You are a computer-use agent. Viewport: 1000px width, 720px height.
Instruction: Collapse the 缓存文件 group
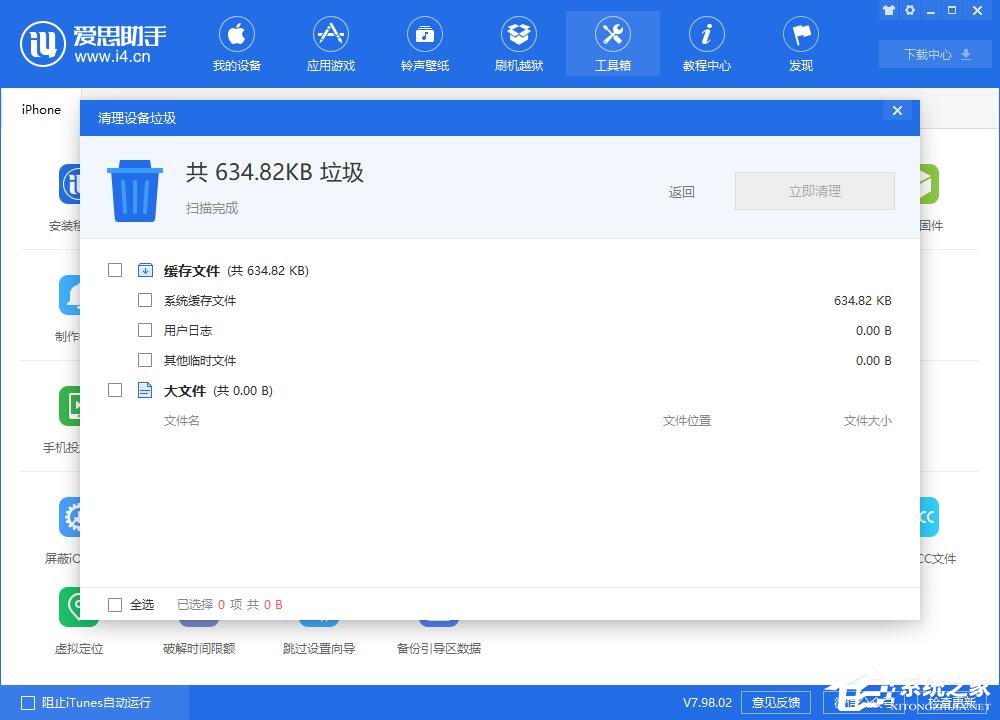[145, 270]
